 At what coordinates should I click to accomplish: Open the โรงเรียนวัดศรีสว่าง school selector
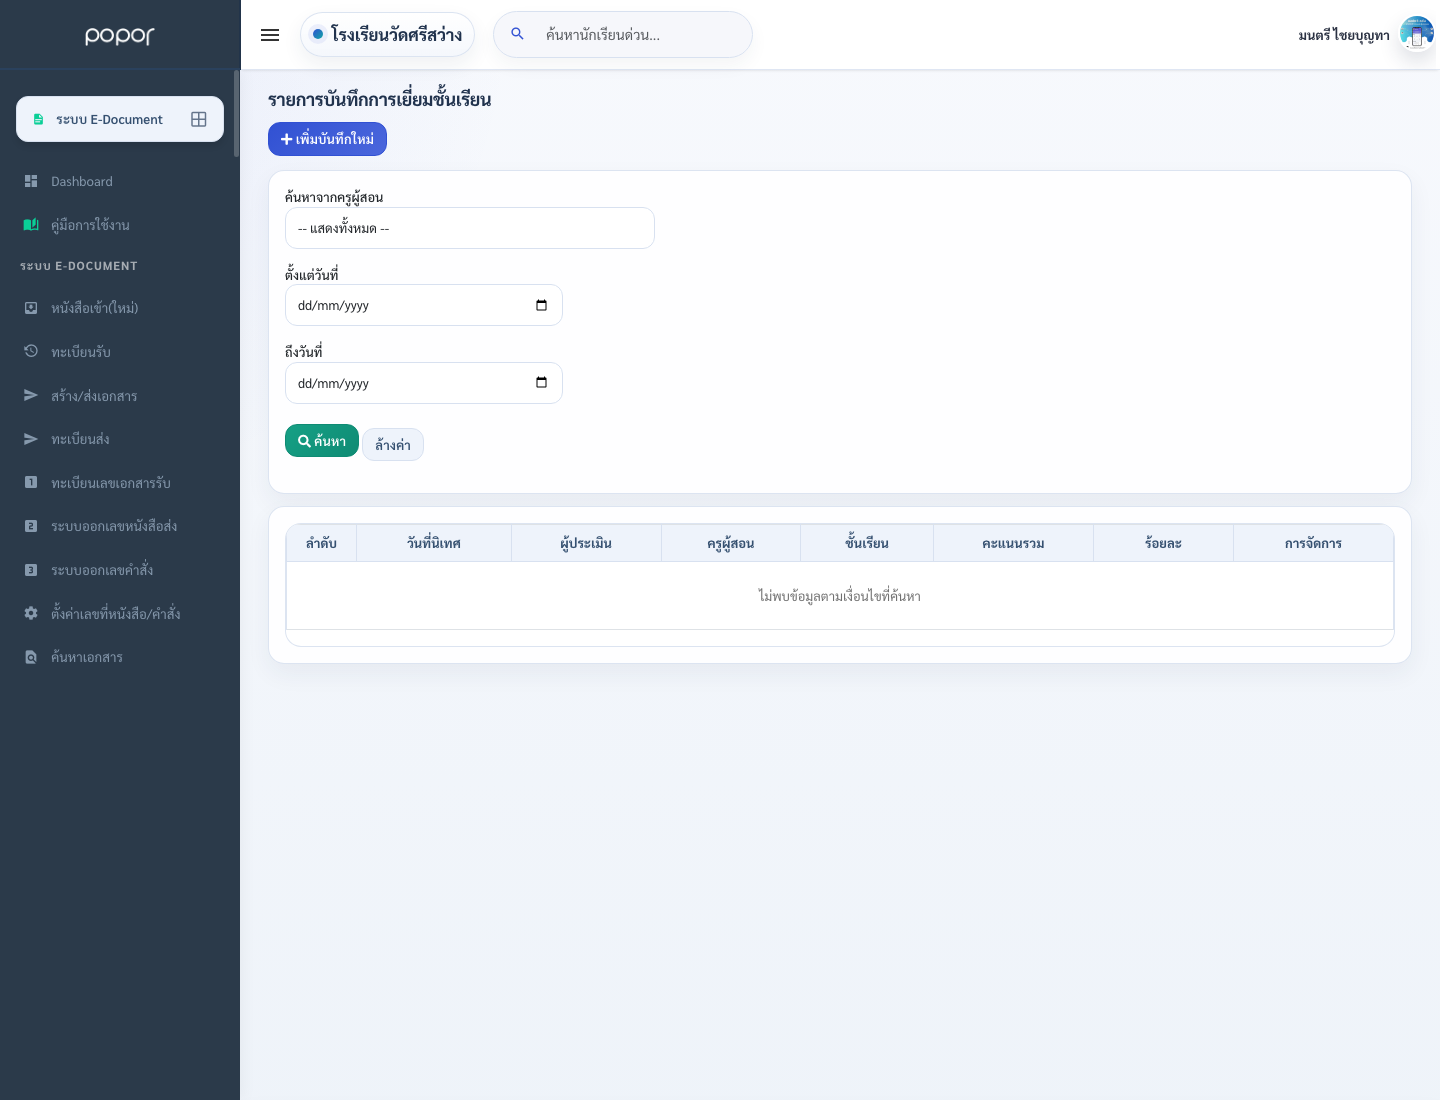point(387,35)
